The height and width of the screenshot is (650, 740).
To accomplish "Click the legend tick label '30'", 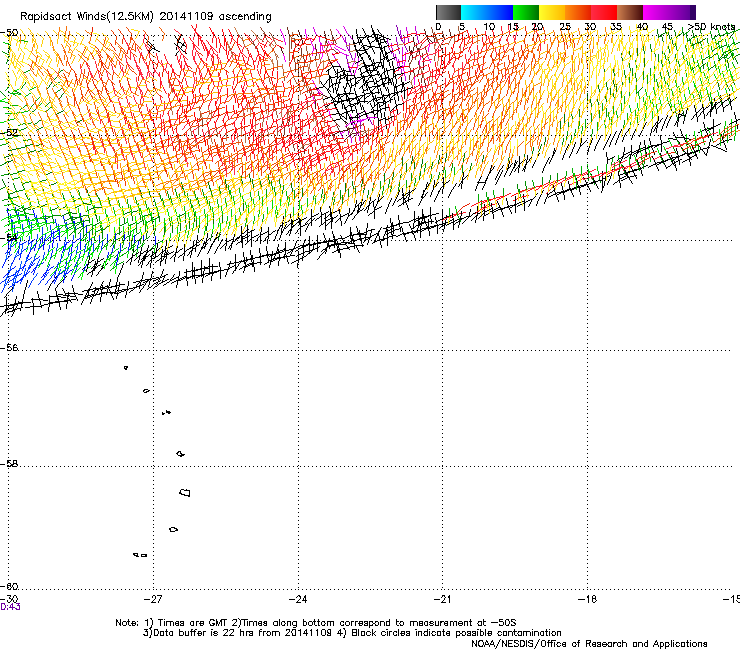I will tap(590, 26).
